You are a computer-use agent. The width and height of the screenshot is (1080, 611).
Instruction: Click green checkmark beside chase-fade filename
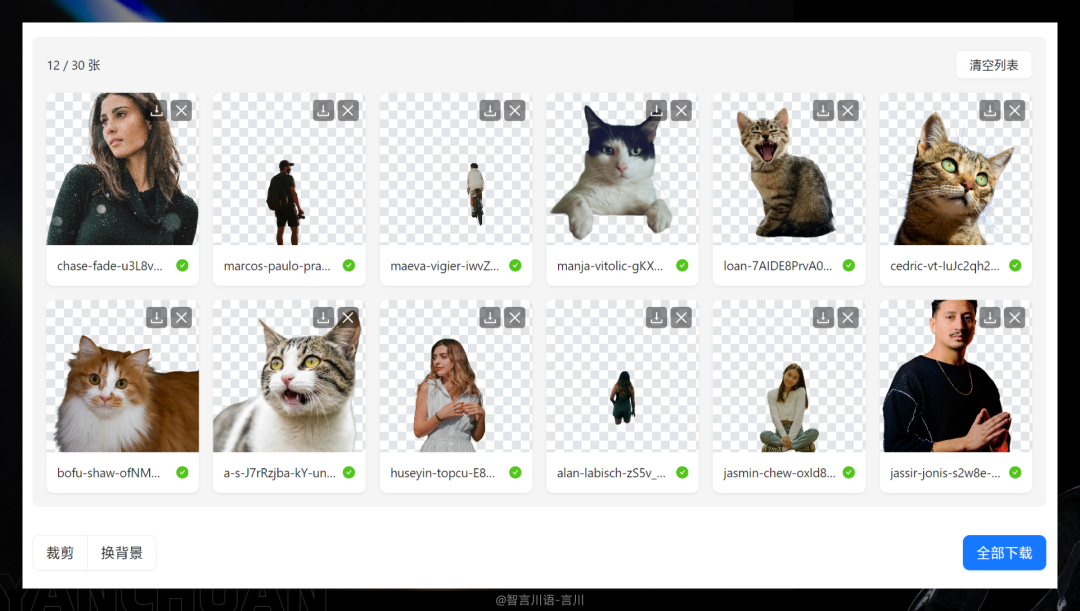pos(182,265)
